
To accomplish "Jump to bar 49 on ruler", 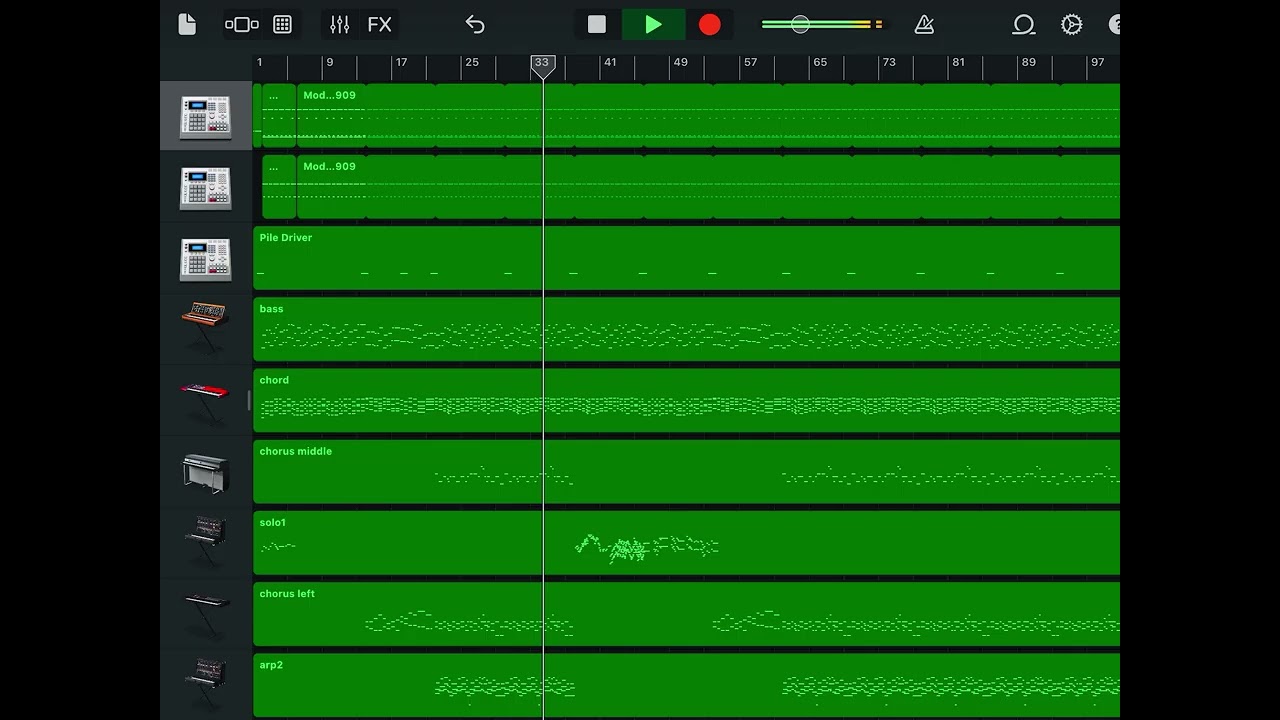I will tap(680, 62).
